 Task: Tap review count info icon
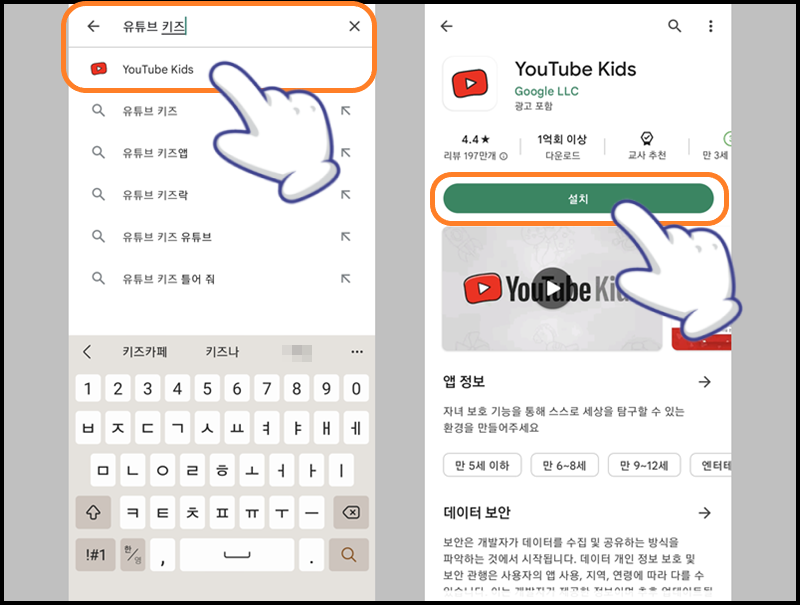point(504,156)
